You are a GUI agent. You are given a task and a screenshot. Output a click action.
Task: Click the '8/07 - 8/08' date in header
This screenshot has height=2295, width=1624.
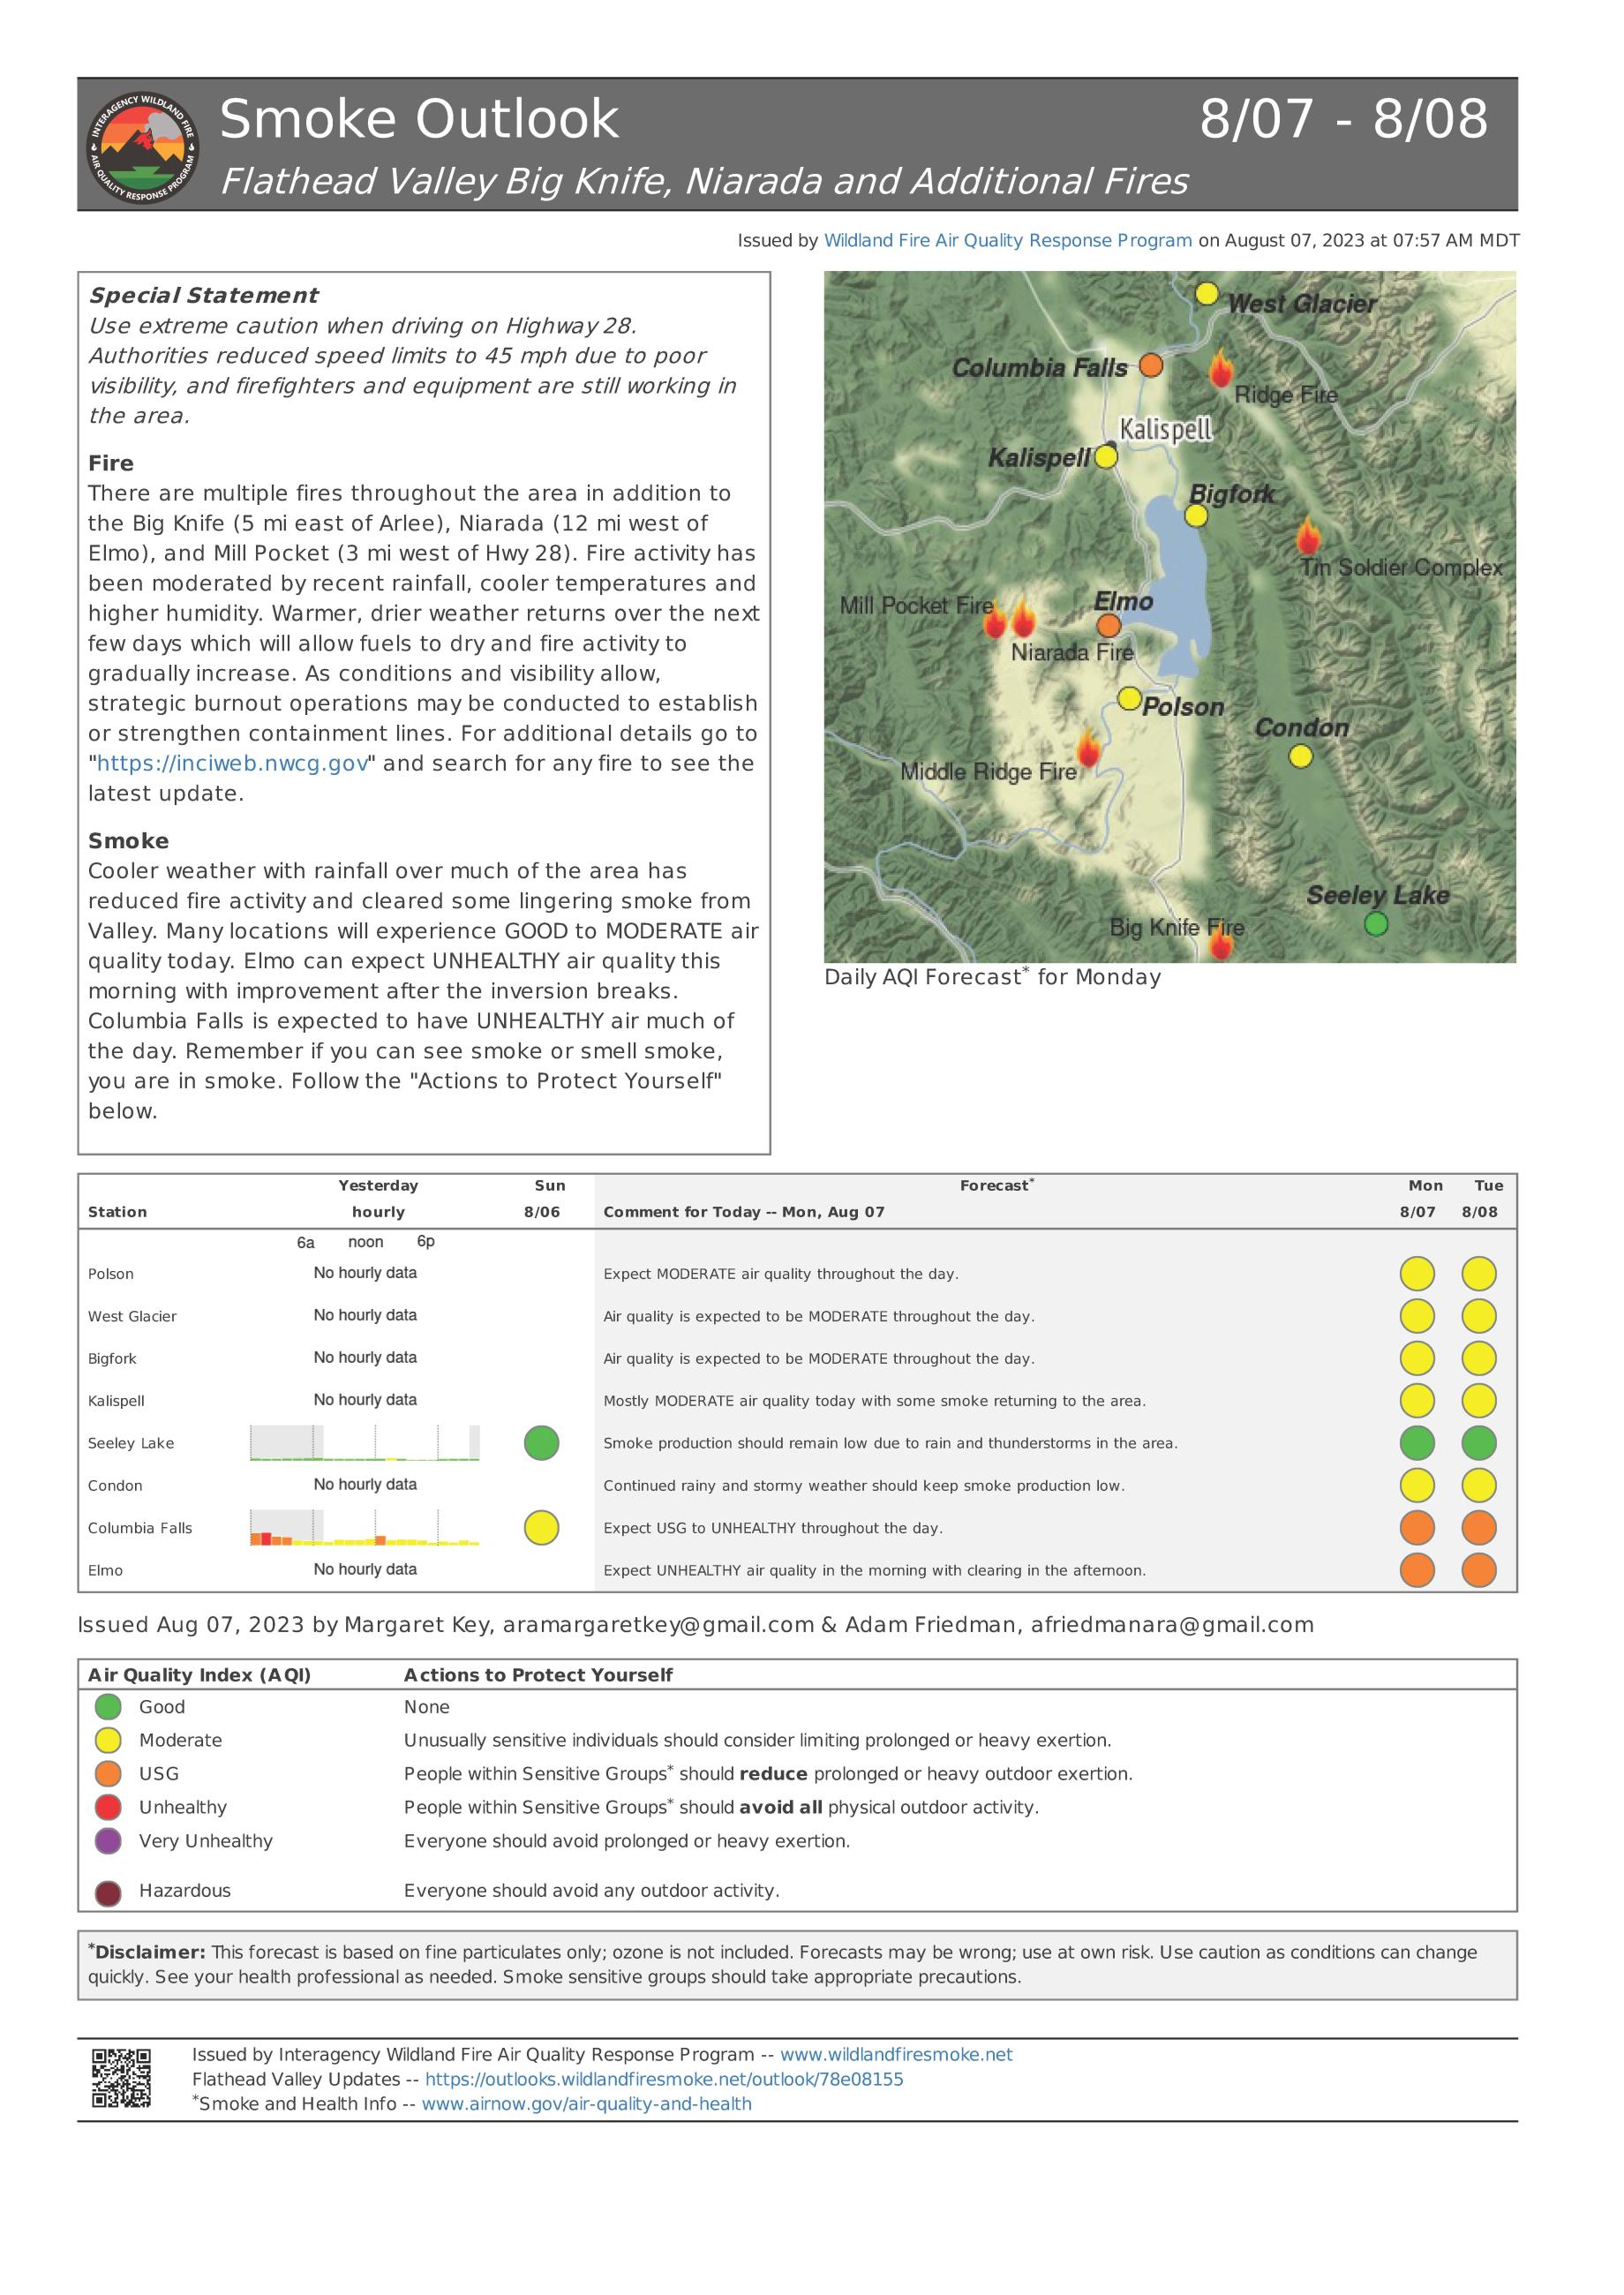coord(1344,118)
